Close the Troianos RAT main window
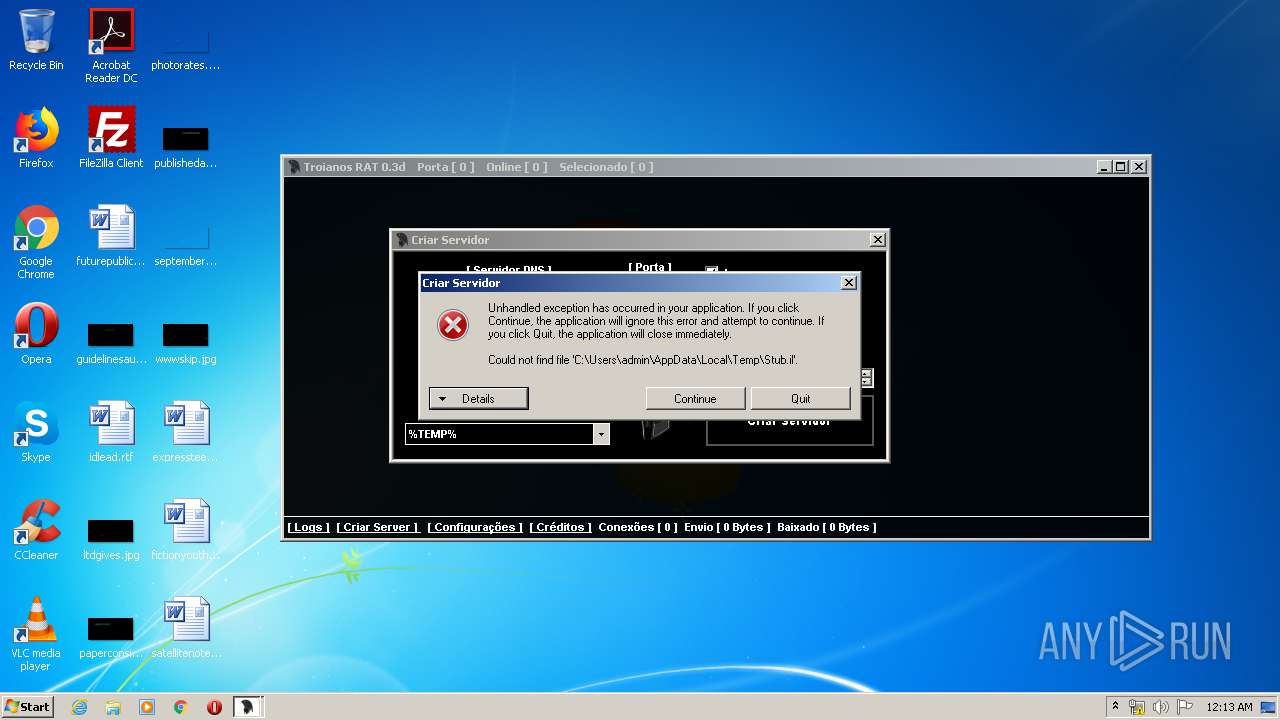The image size is (1280, 720). (1138, 167)
